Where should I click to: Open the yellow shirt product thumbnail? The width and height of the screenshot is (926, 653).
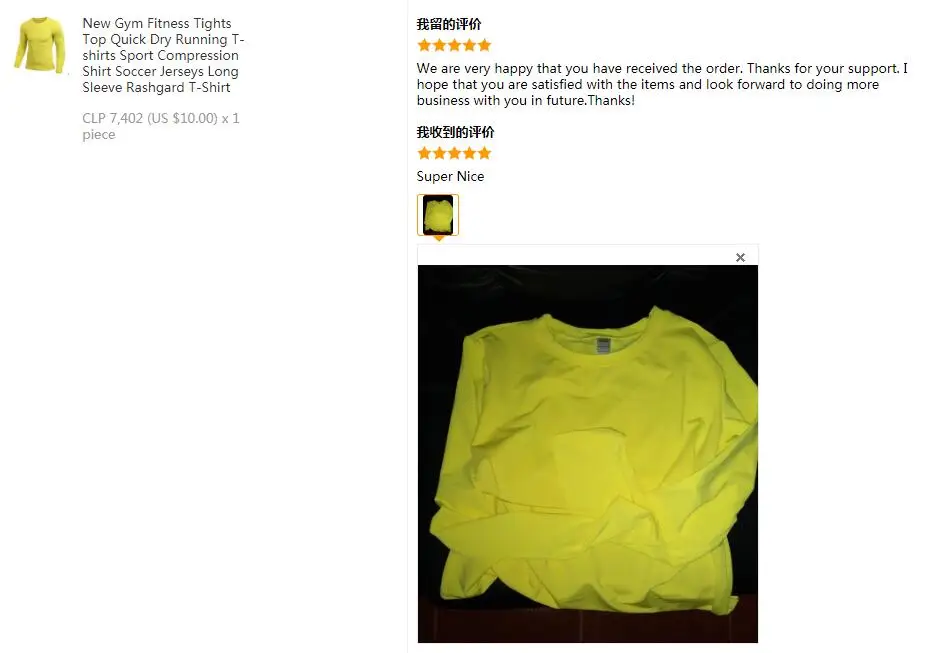click(x=40, y=45)
